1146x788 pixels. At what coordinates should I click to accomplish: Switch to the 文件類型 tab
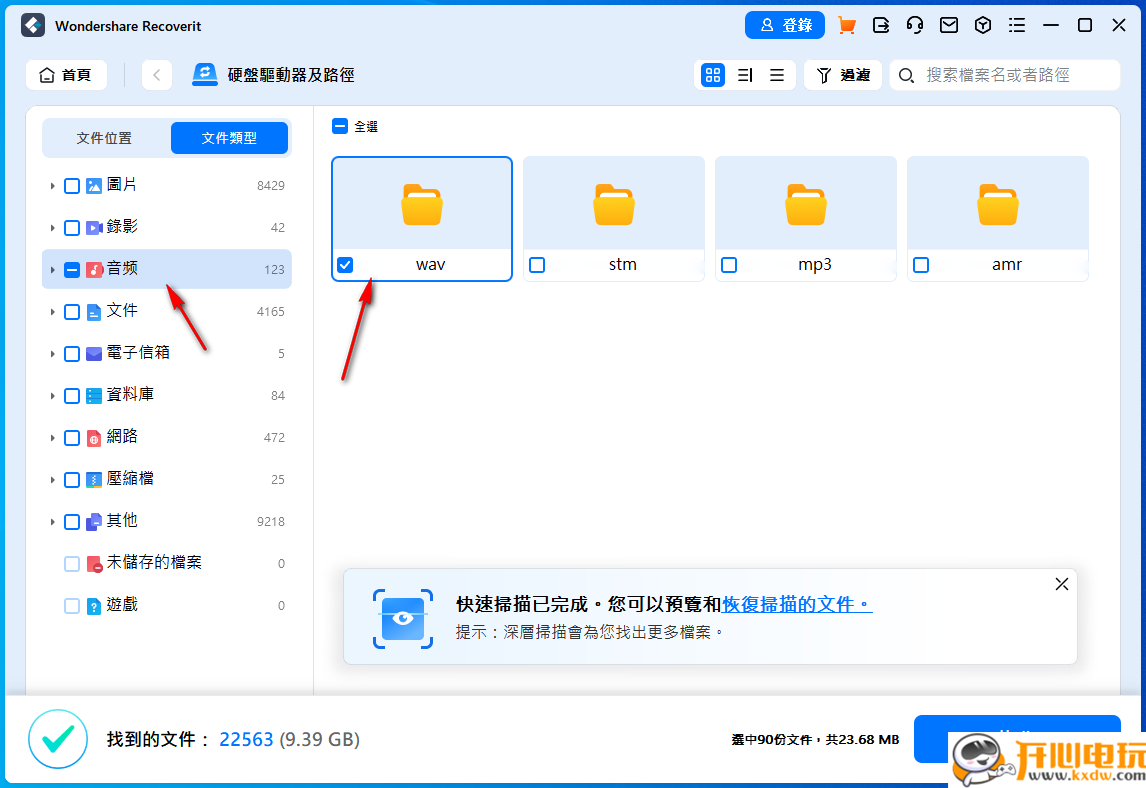tap(229, 137)
